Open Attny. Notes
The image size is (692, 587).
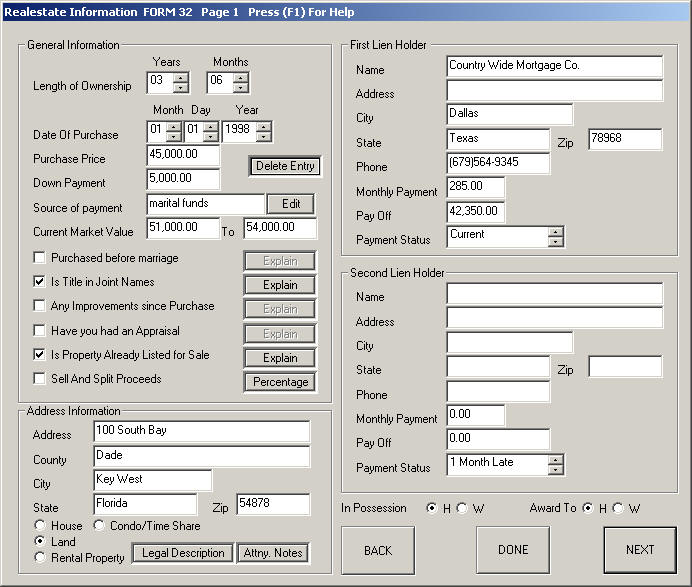pos(273,553)
